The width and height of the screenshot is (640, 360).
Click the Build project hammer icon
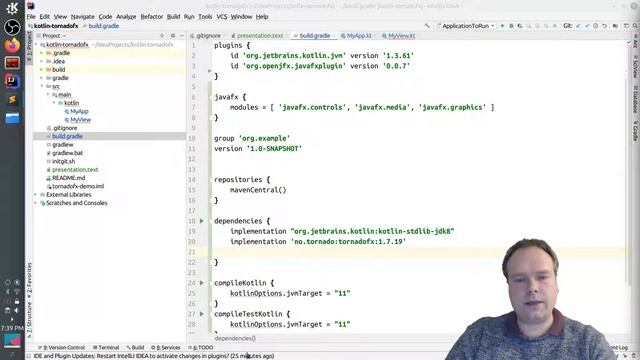click(x=427, y=26)
